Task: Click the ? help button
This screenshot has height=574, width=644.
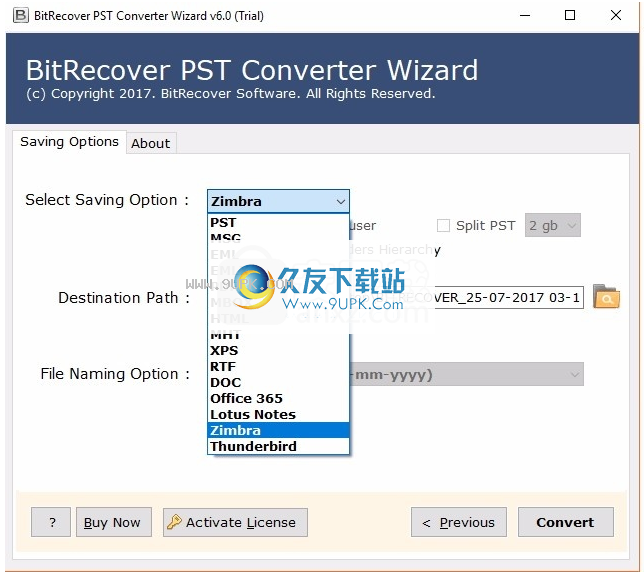Action: click(51, 522)
